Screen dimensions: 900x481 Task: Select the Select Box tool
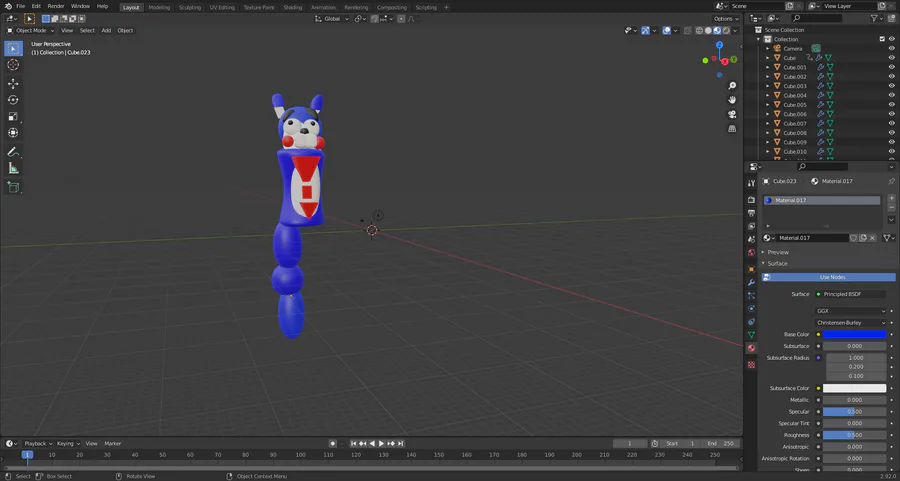(x=13, y=49)
